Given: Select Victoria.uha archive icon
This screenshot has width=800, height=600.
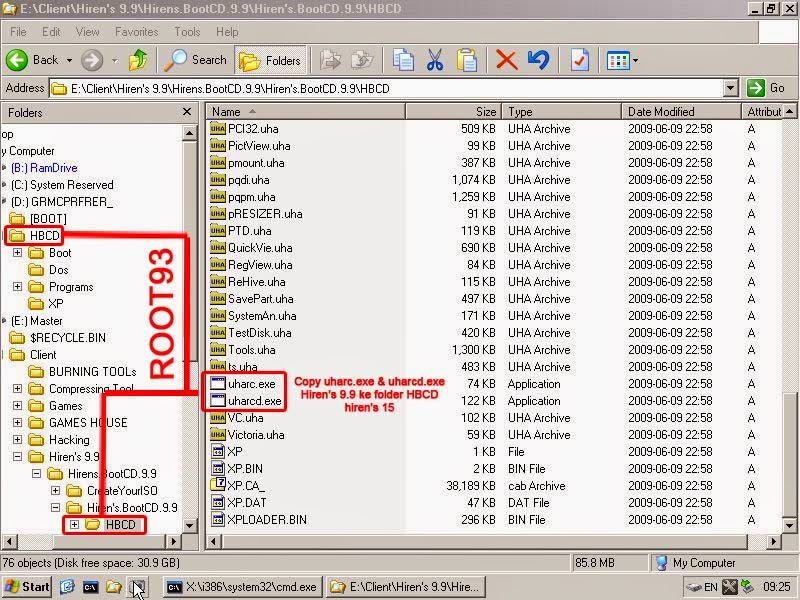Looking at the screenshot, I should [218, 435].
